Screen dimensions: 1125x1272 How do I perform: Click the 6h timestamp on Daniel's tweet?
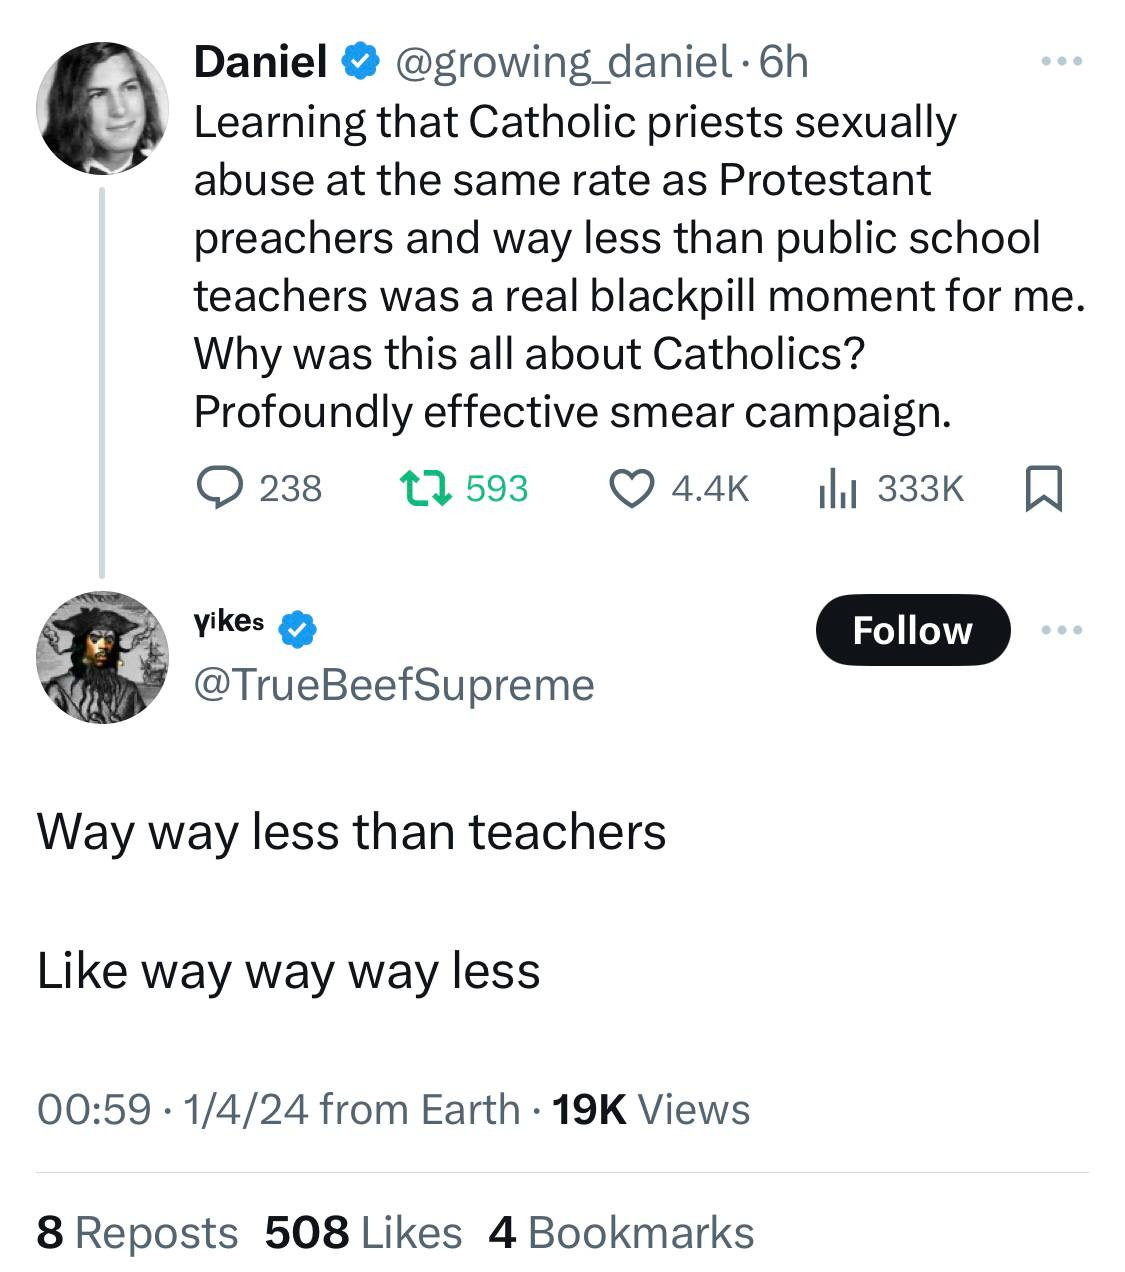pyautogui.click(x=784, y=63)
